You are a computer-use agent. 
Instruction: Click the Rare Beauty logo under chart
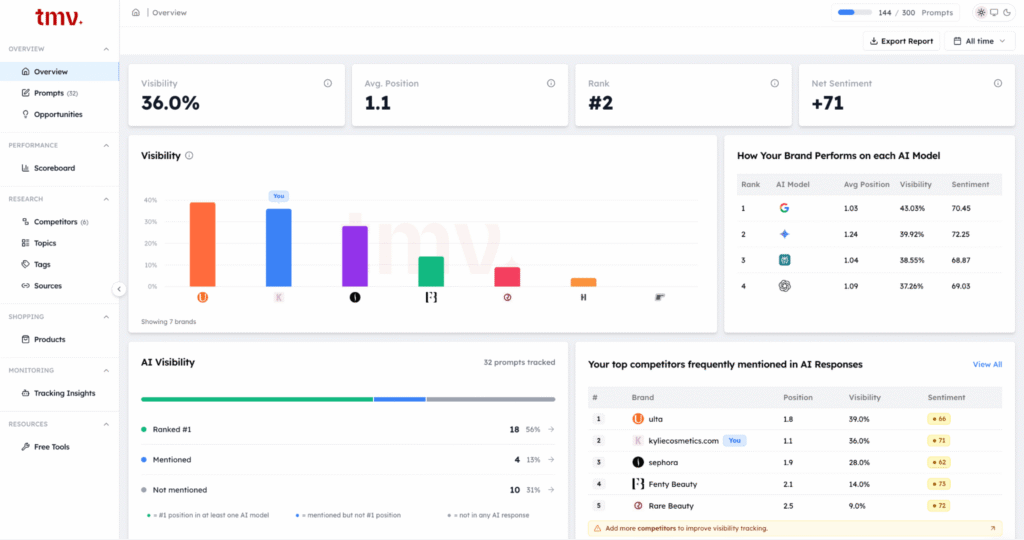(x=507, y=297)
